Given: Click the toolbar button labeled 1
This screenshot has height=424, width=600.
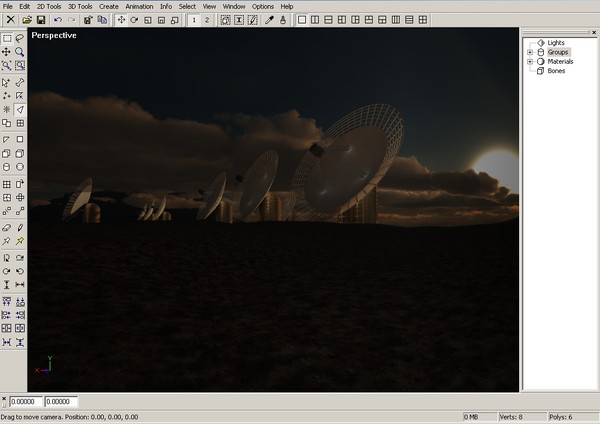Looking at the screenshot, I should click(x=194, y=20).
